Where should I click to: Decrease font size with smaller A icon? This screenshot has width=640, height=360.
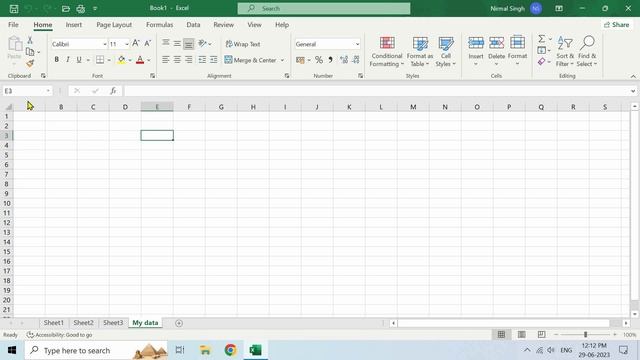(148, 43)
